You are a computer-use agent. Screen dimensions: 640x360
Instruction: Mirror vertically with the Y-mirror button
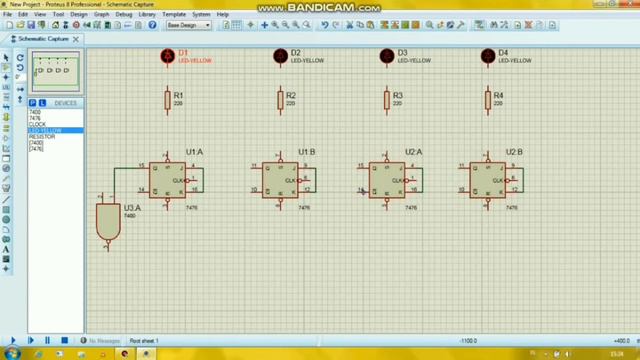(20, 99)
